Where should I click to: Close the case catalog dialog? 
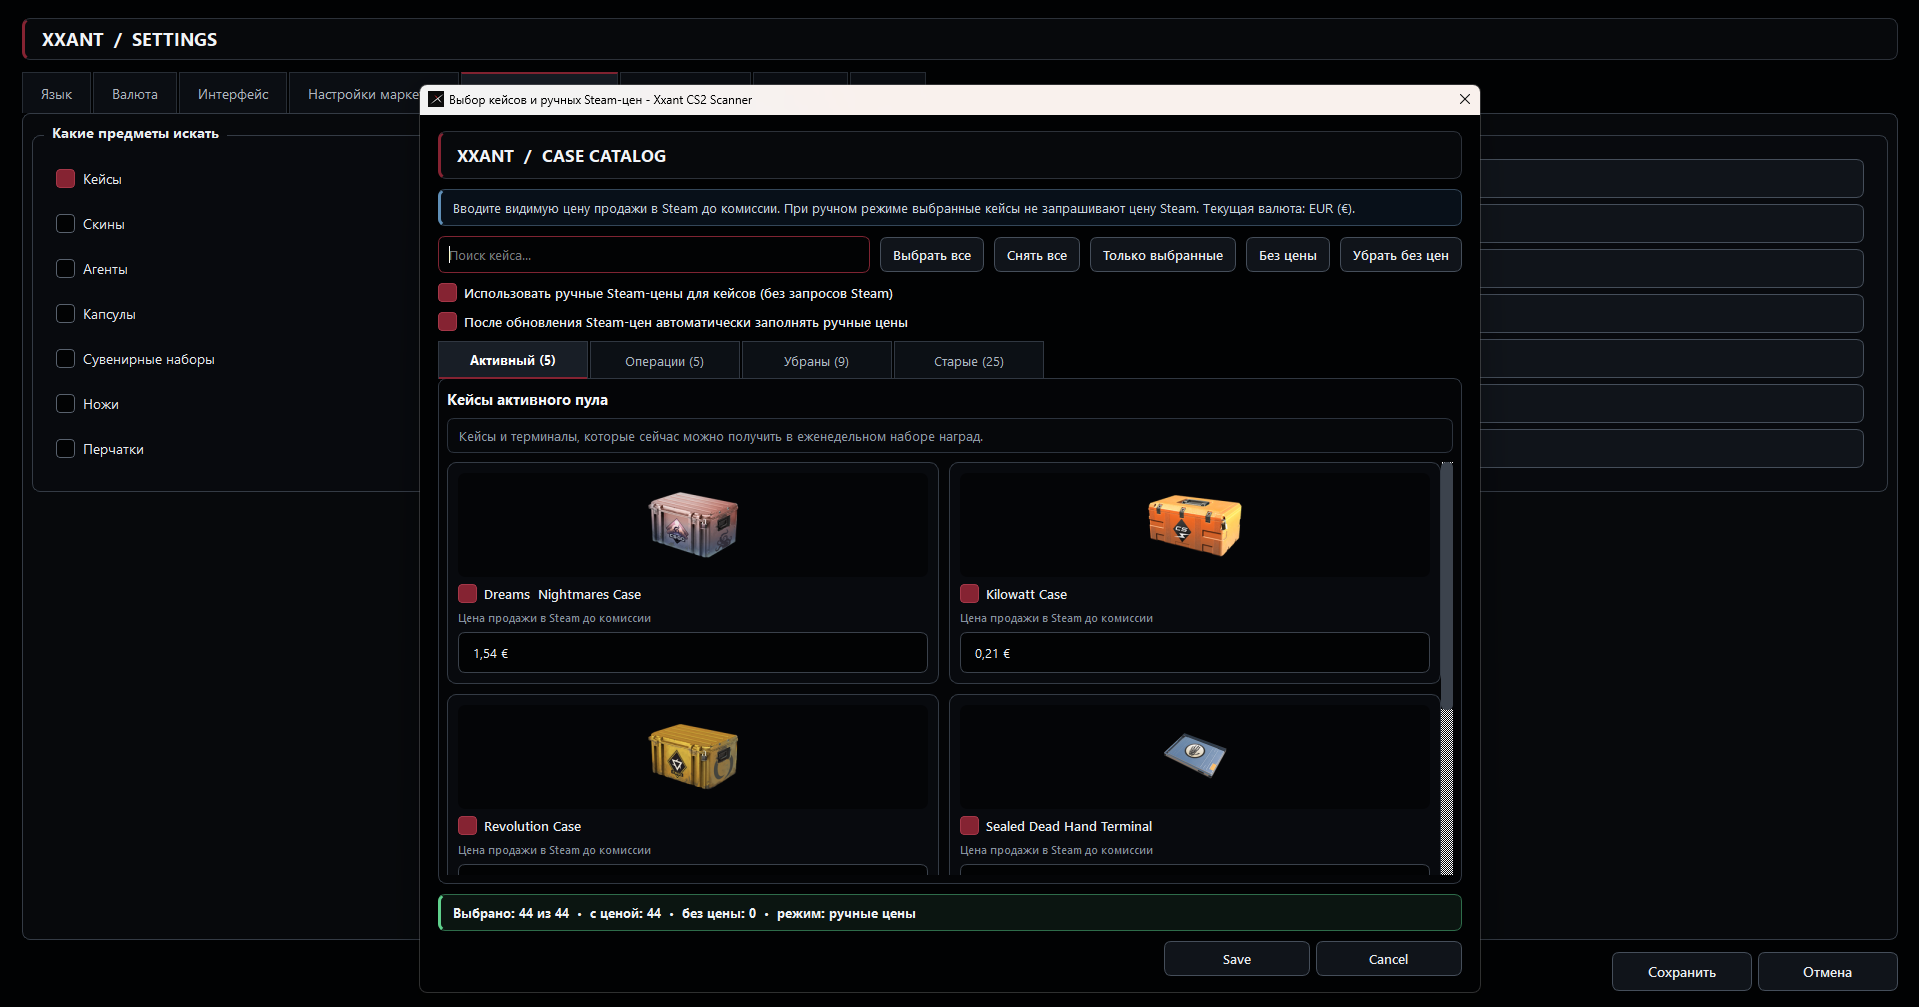click(x=1465, y=99)
